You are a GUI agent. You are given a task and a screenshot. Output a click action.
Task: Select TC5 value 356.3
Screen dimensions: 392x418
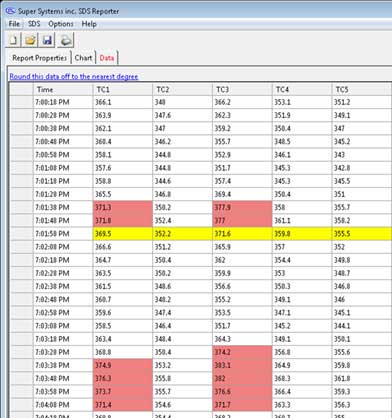tap(362, 405)
